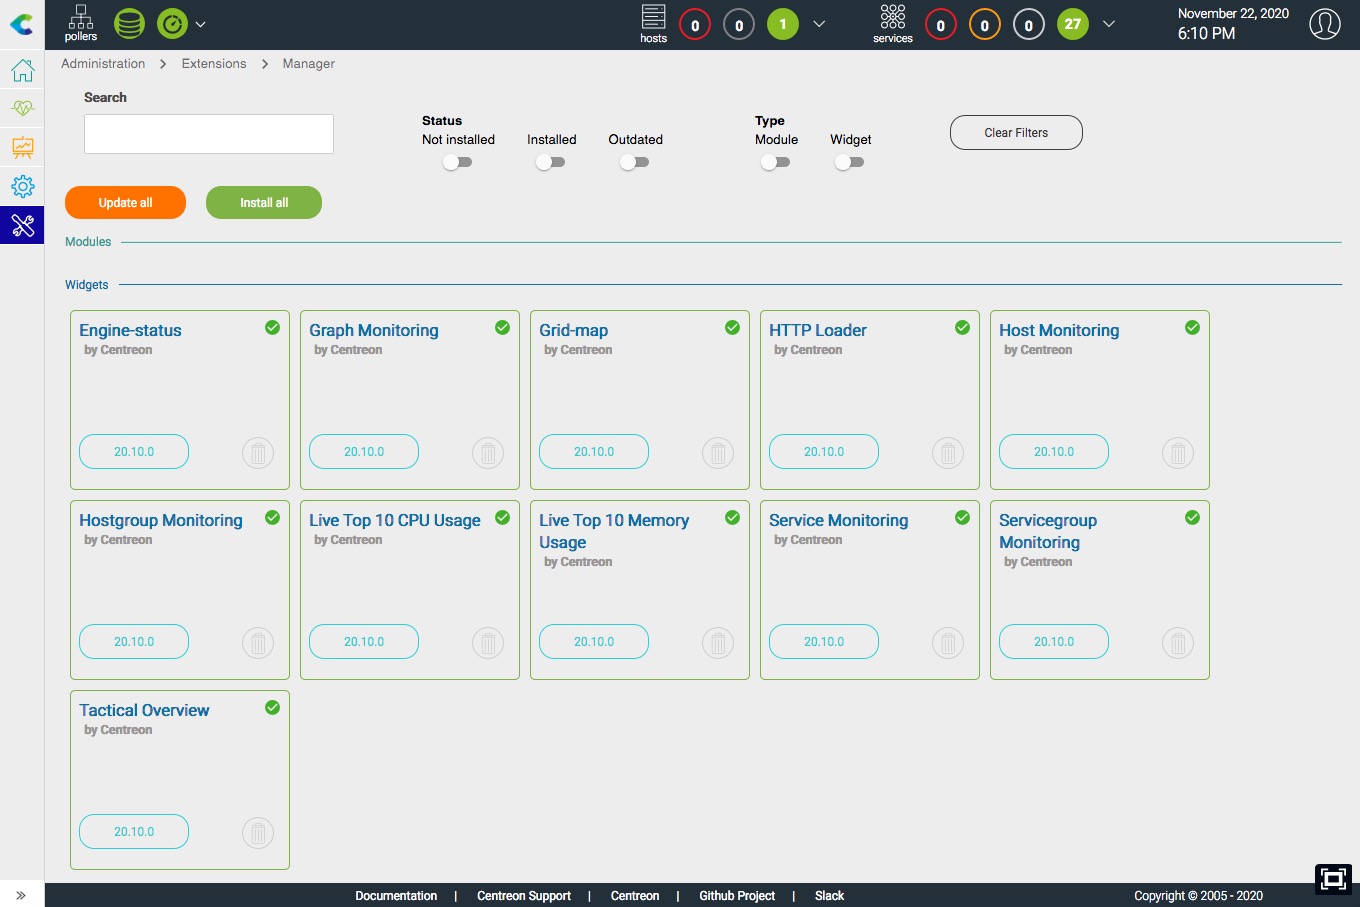Open the Monitoring heartbeat sidebar icon
Image resolution: width=1360 pixels, height=907 pixels.
[x=22, y=108]
